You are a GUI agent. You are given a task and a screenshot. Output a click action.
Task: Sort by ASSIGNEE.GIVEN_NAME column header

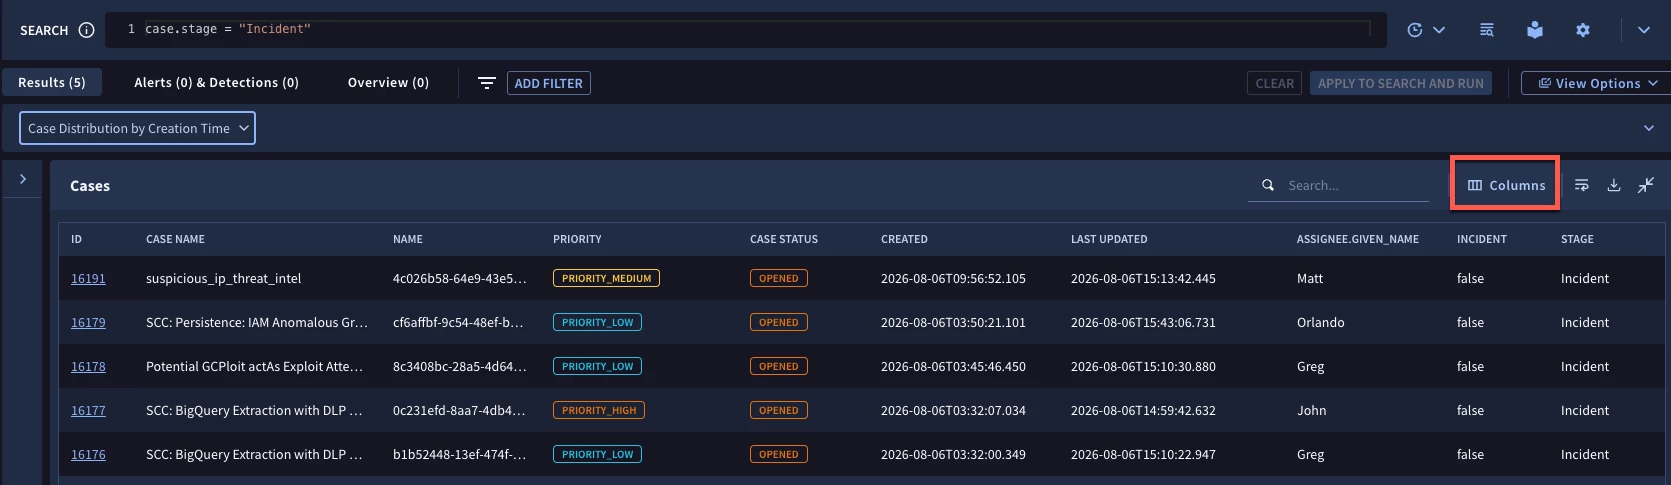(1358, 239)
